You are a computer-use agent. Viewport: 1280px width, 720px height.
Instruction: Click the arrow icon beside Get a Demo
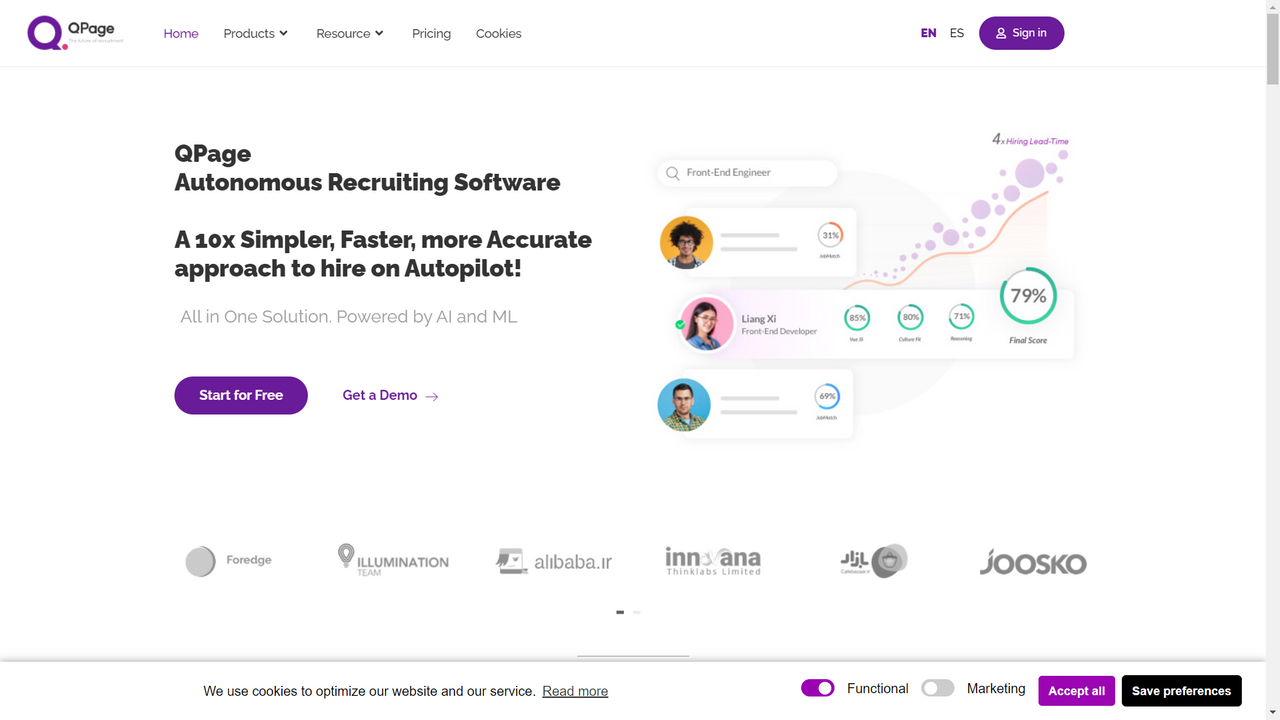[432, 396]
